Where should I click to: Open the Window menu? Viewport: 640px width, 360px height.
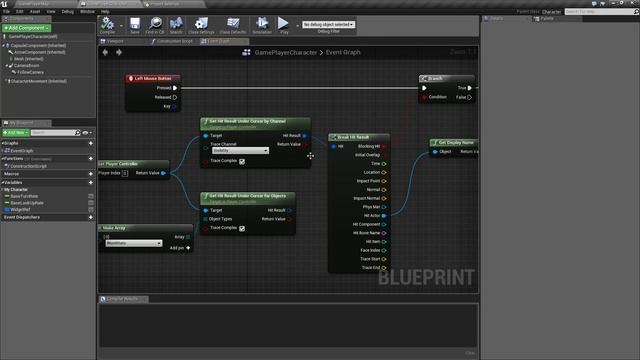[87, 11]
